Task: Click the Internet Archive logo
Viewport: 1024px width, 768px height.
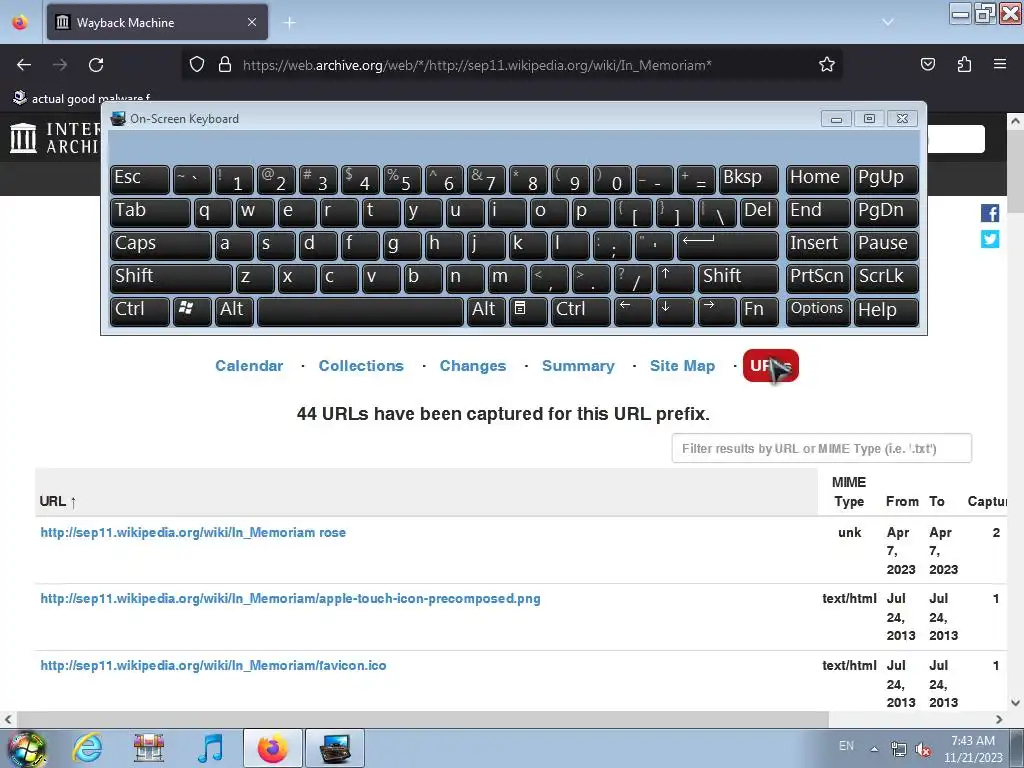Action: pos(54,138)
